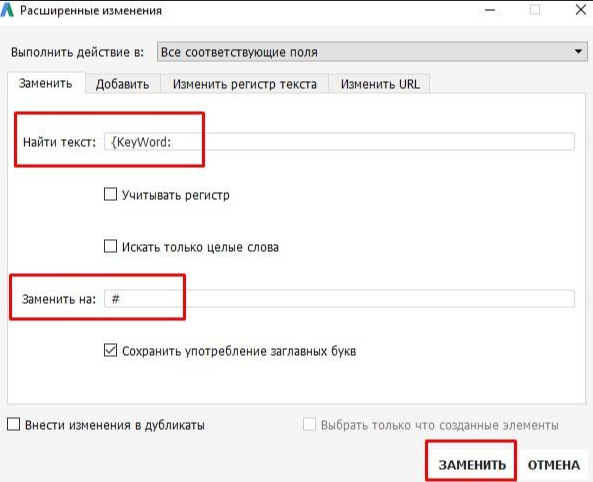Maximize the Расширенные изменения window
Viewport: 593px width, 482px height.
(x=535, y=10)
